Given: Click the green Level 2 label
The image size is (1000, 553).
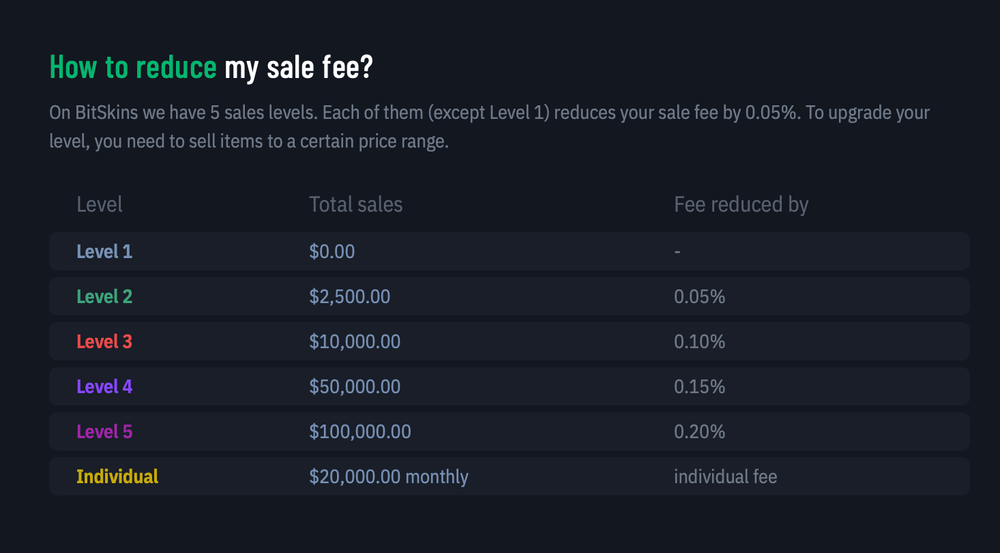Looking at the screenshot, I should (104, 297).
